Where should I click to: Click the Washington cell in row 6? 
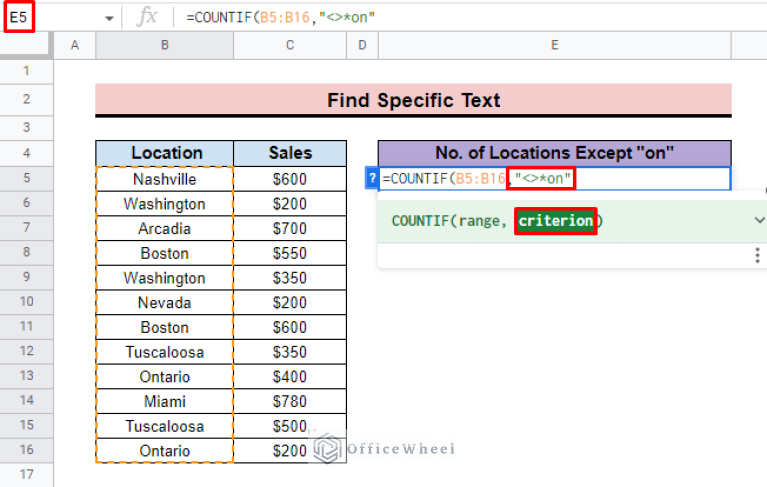[165, 203]
